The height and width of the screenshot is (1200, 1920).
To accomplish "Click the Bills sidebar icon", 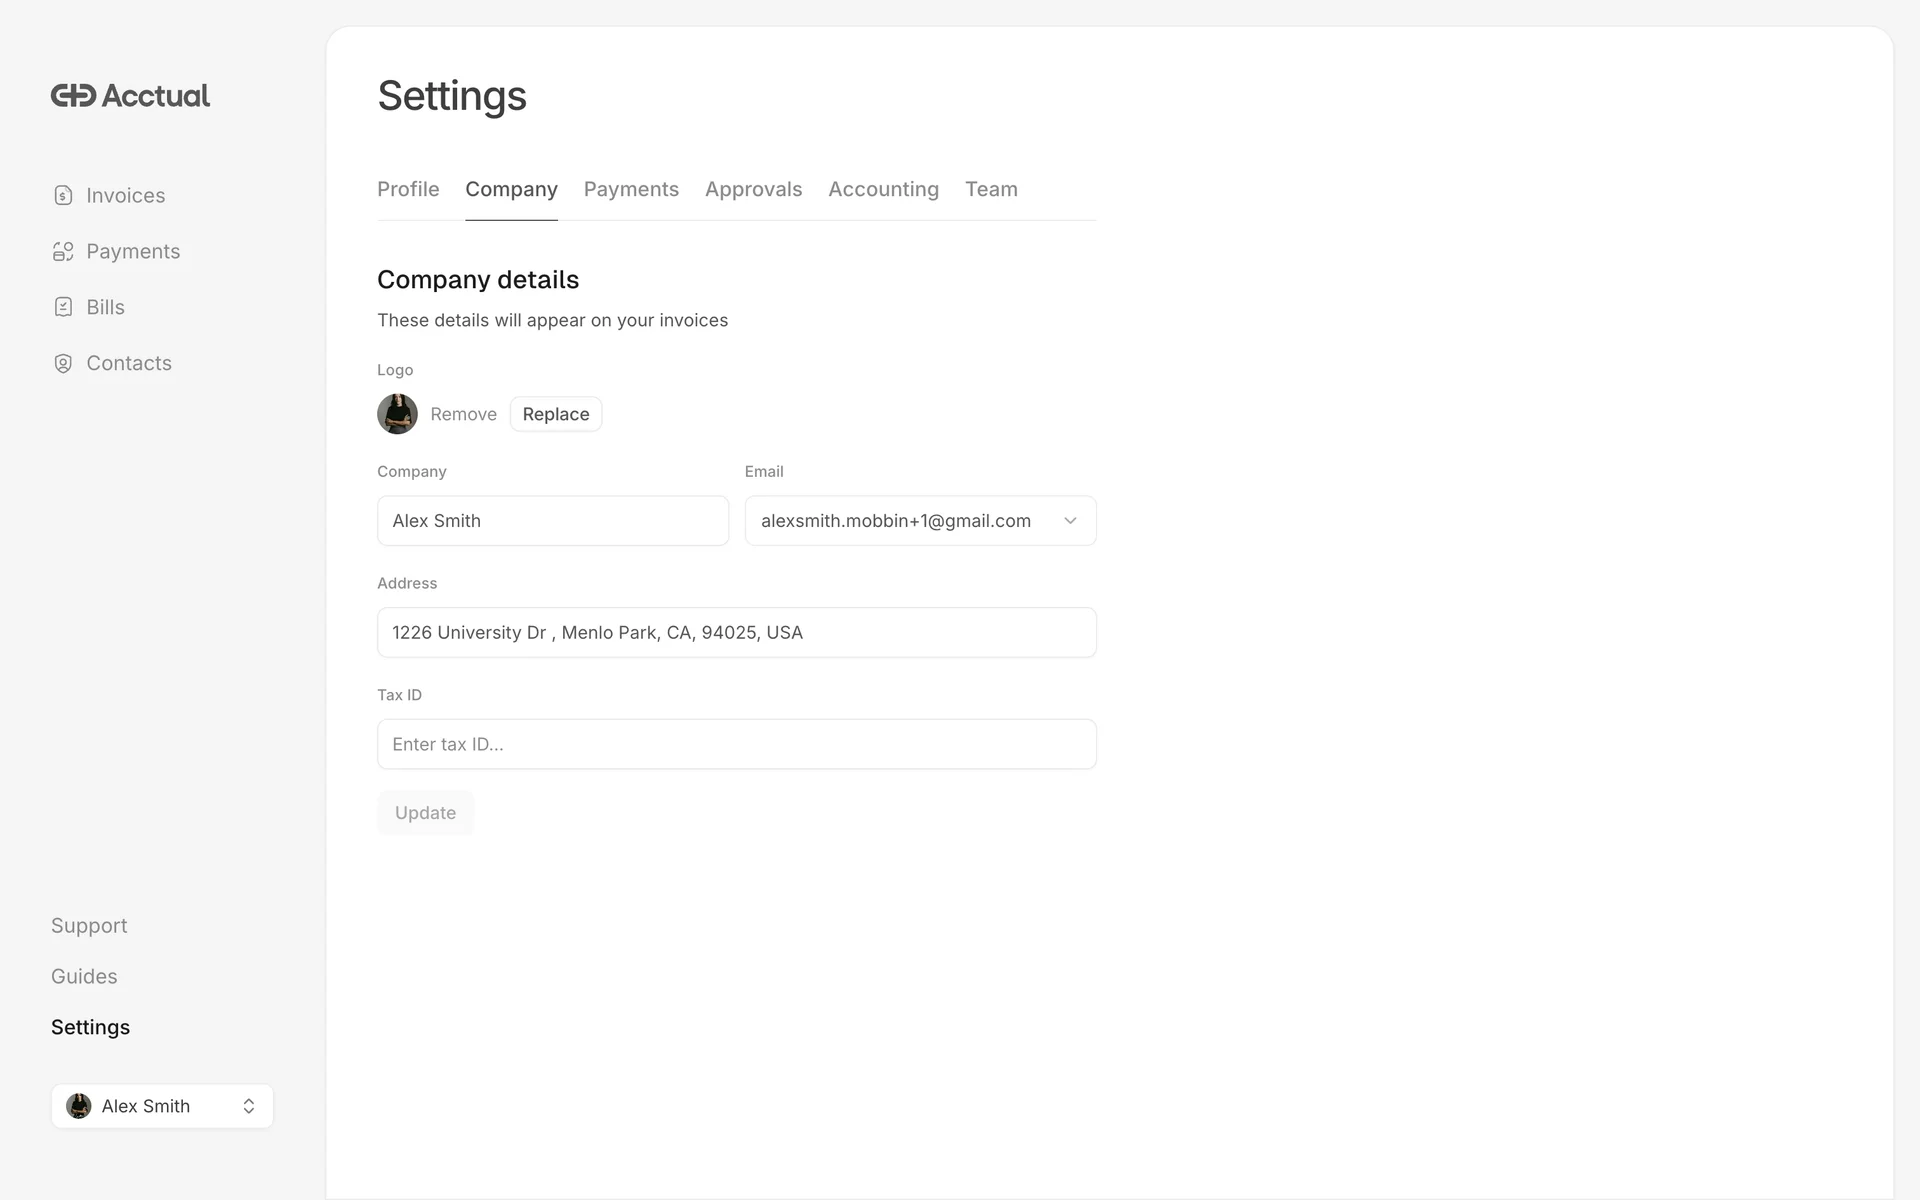I will coord(63,307).
